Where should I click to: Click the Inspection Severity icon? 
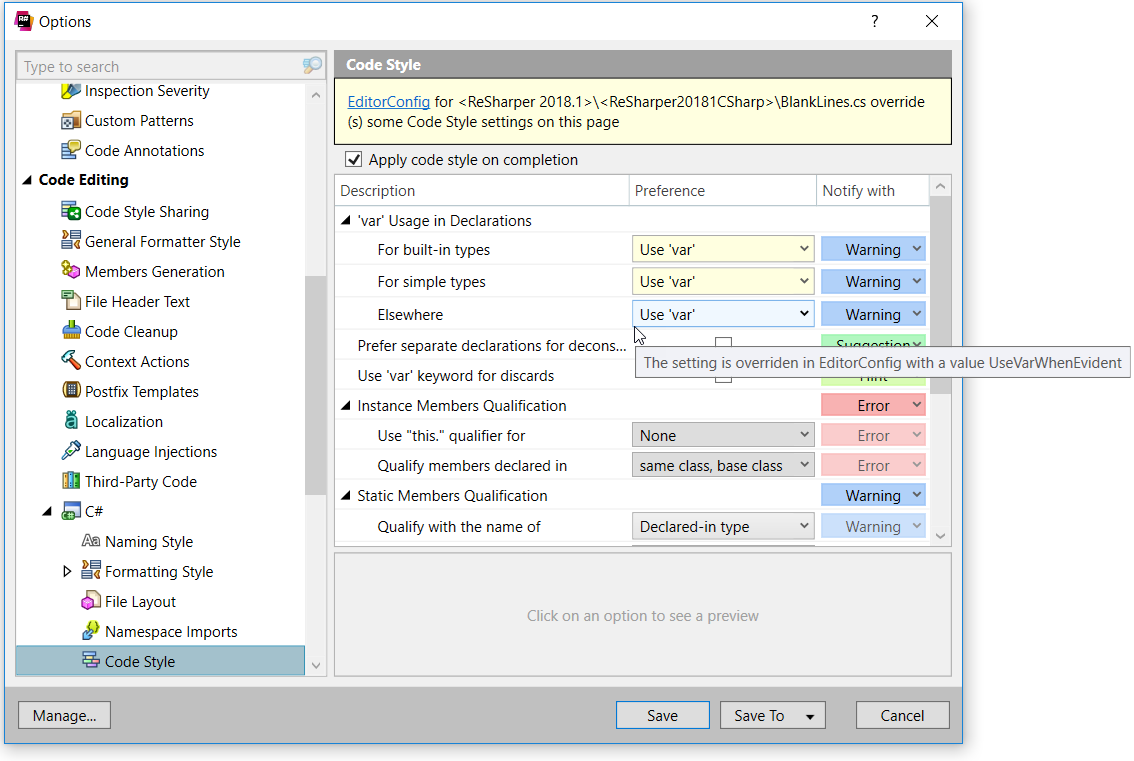[71, 90]
